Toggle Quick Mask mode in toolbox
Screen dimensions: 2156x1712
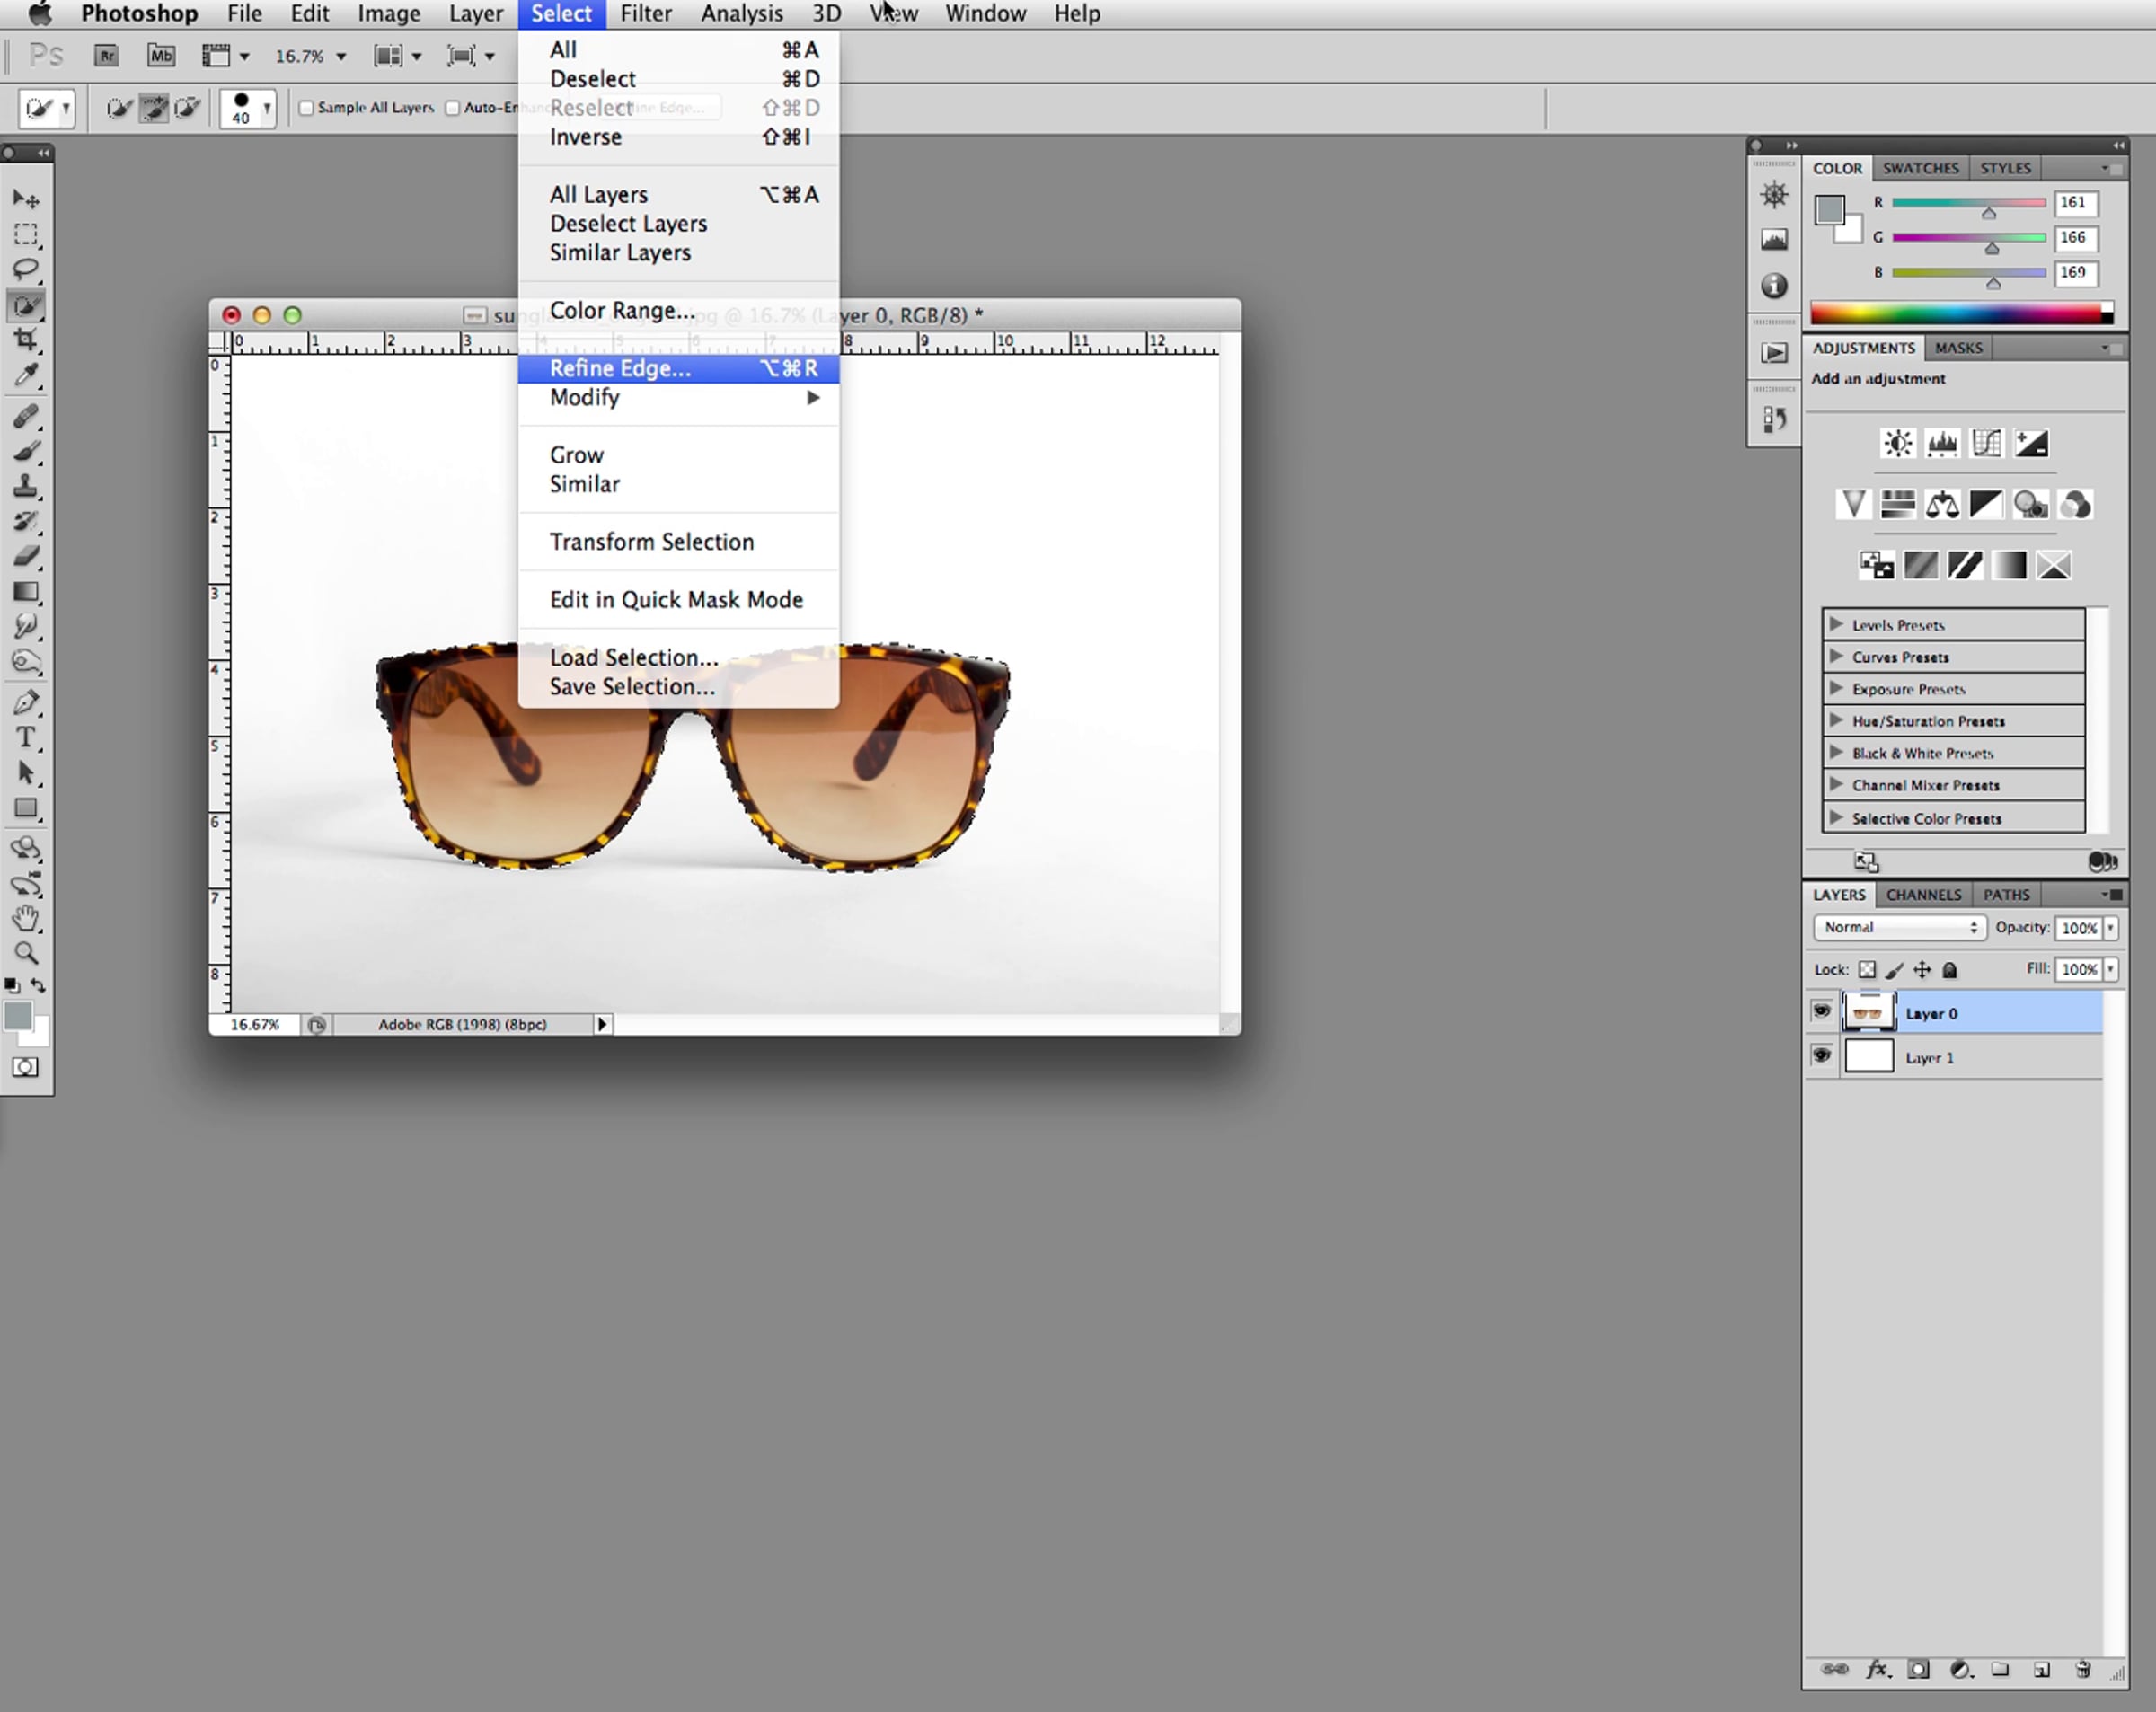26,1067
